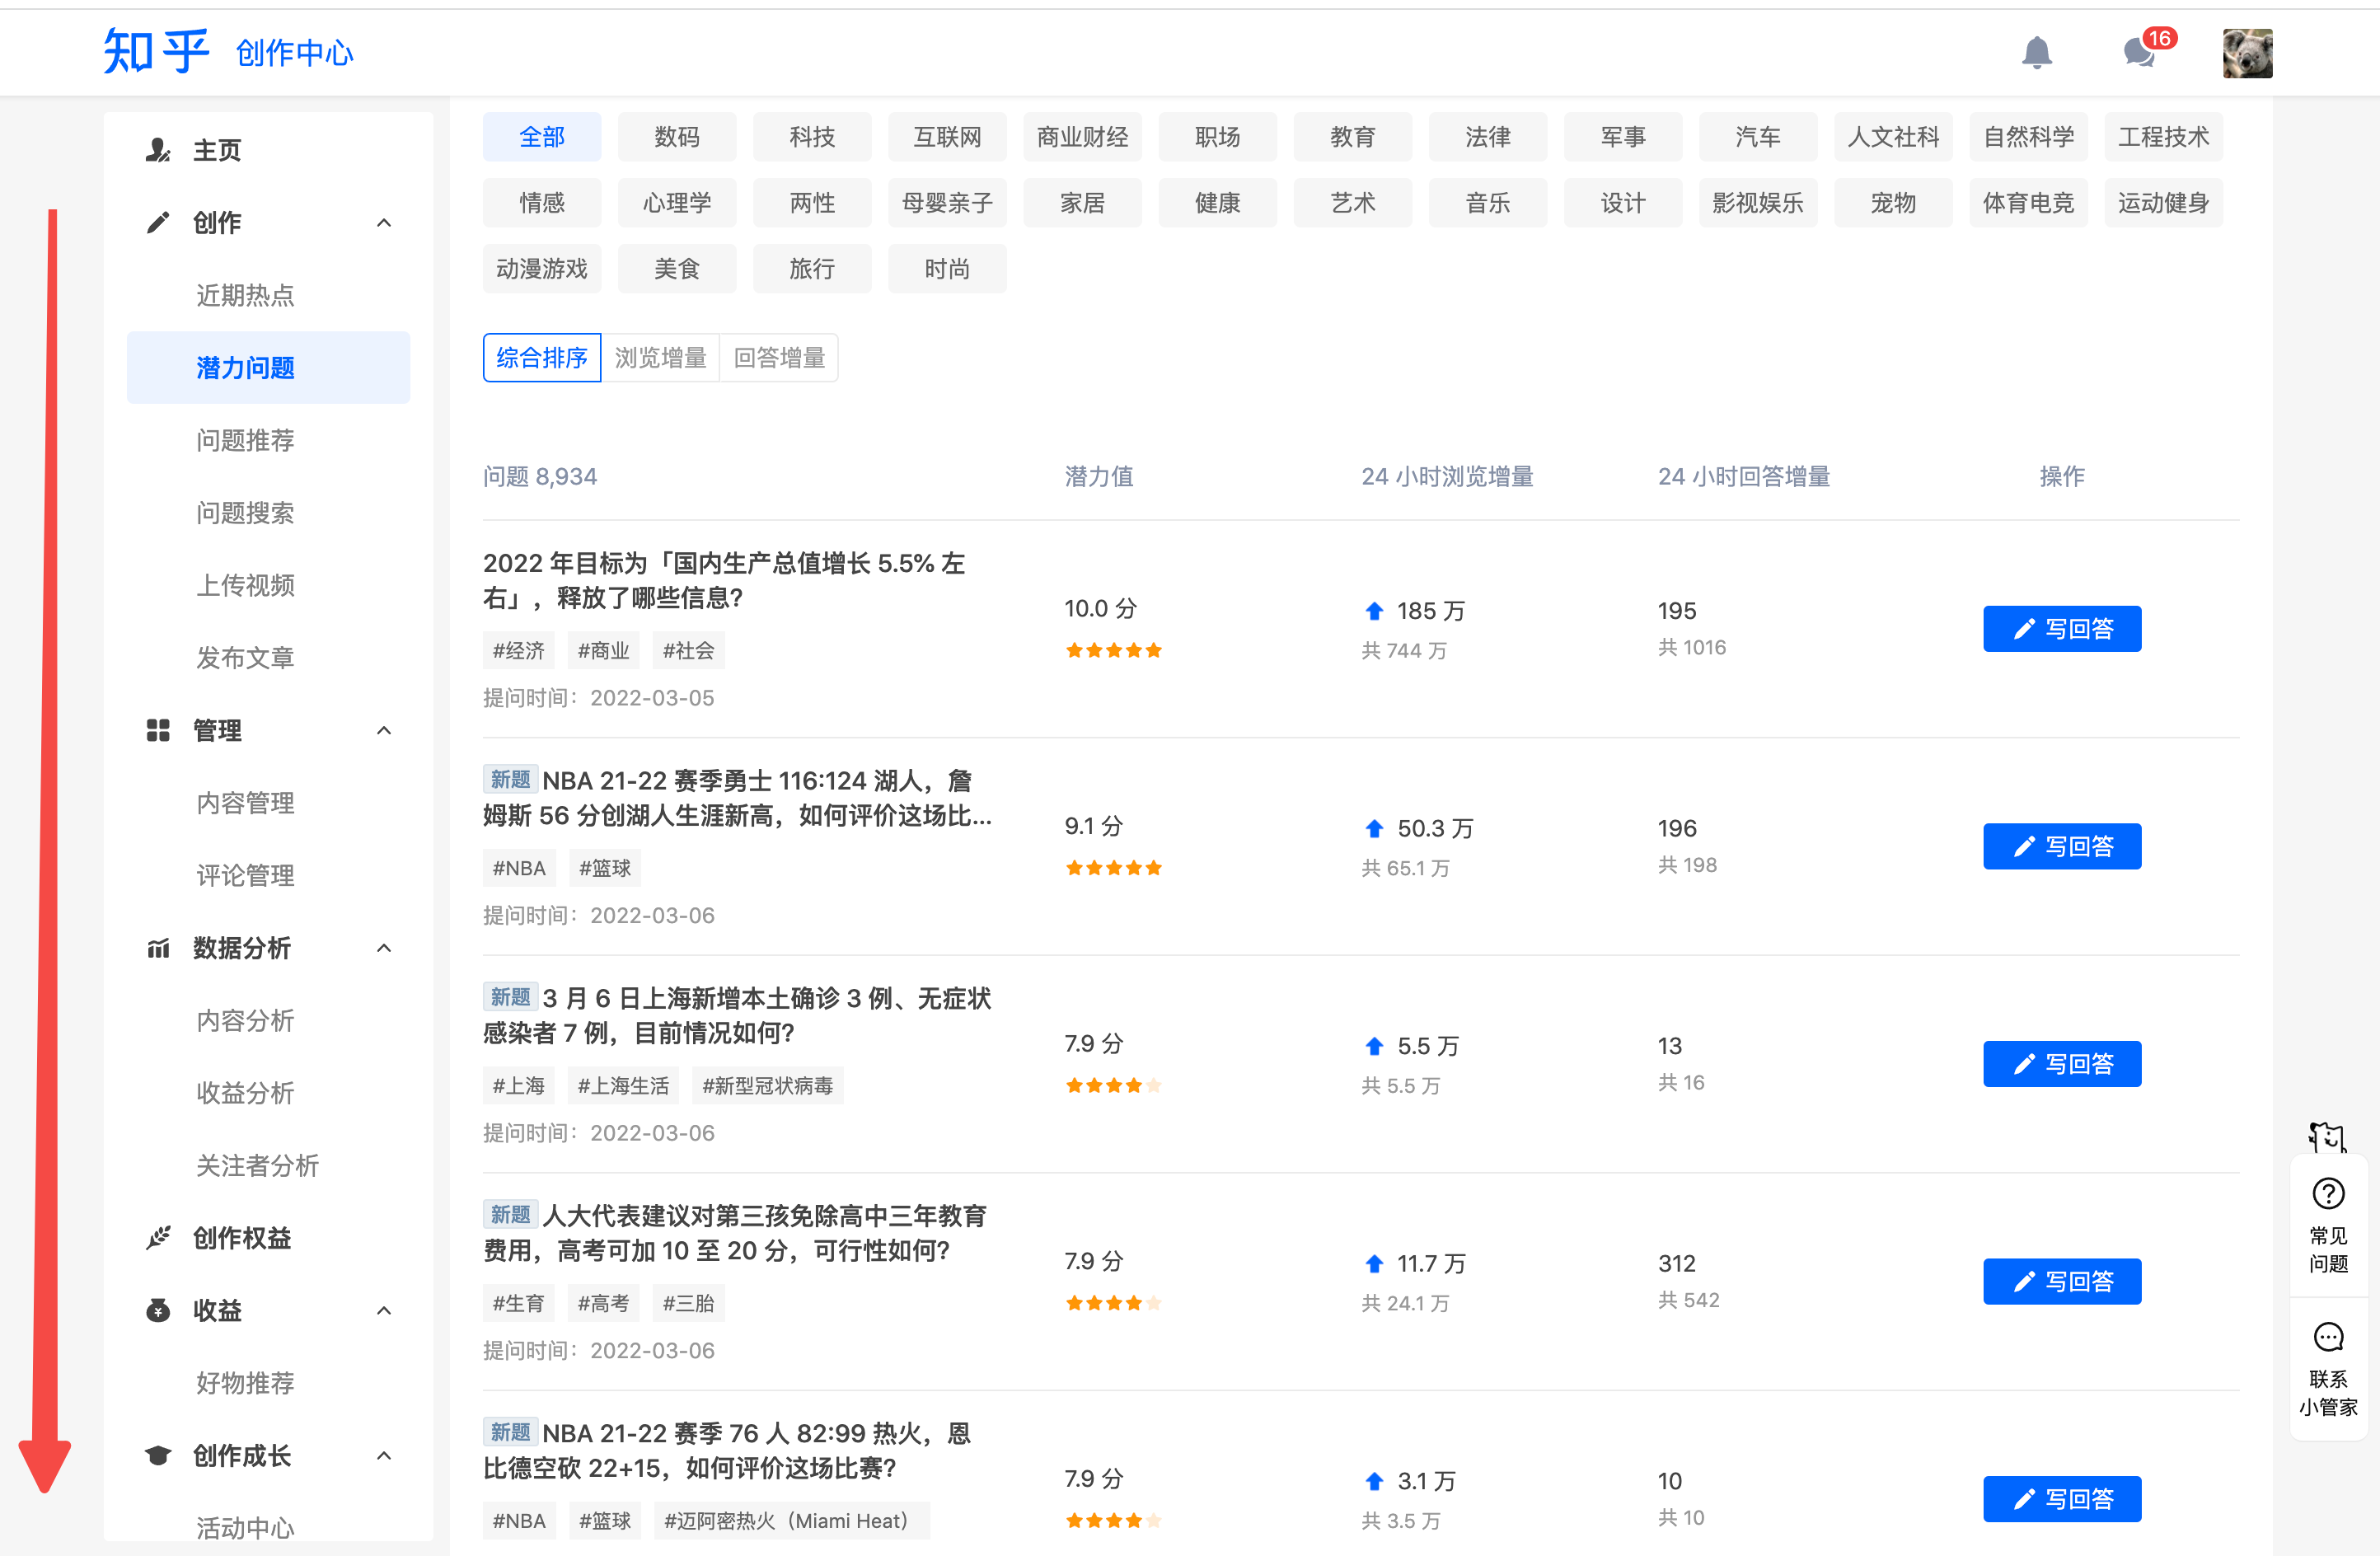
Task: Collapse the 数据分析 section chevron
Action: pyautogui.click(x=383, y=948)
